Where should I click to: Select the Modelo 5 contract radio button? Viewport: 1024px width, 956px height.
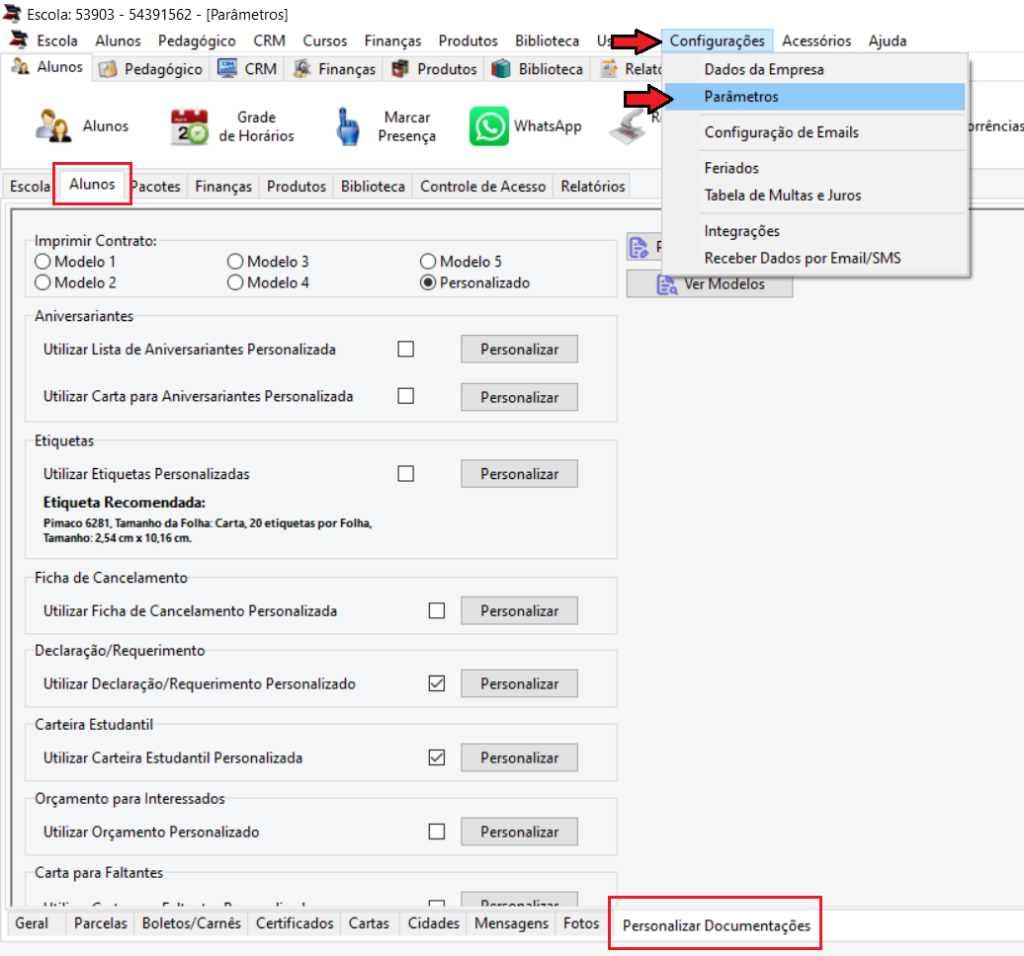[x=428, y=261]
